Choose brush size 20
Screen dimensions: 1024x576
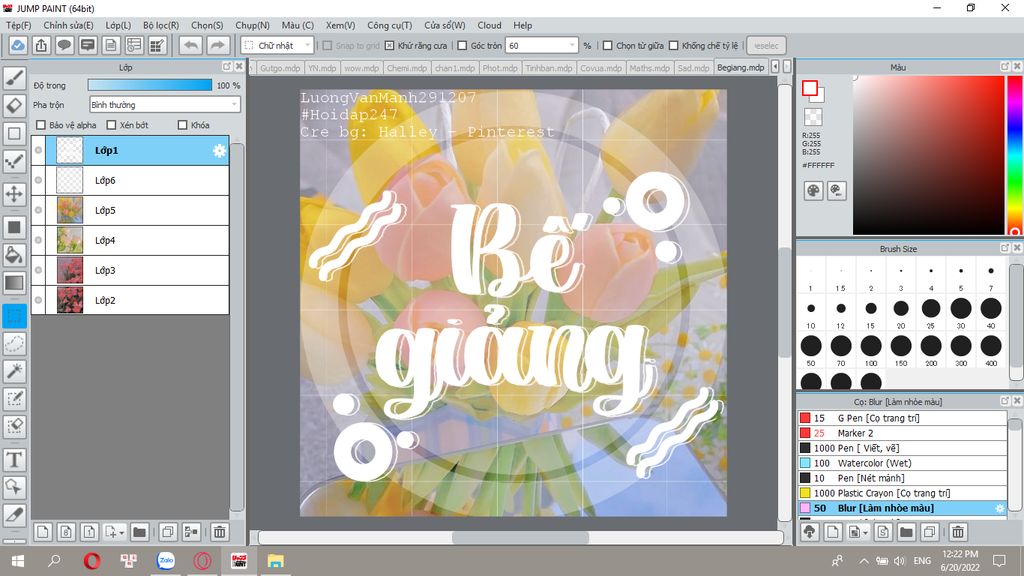click(x=901, y=313)
